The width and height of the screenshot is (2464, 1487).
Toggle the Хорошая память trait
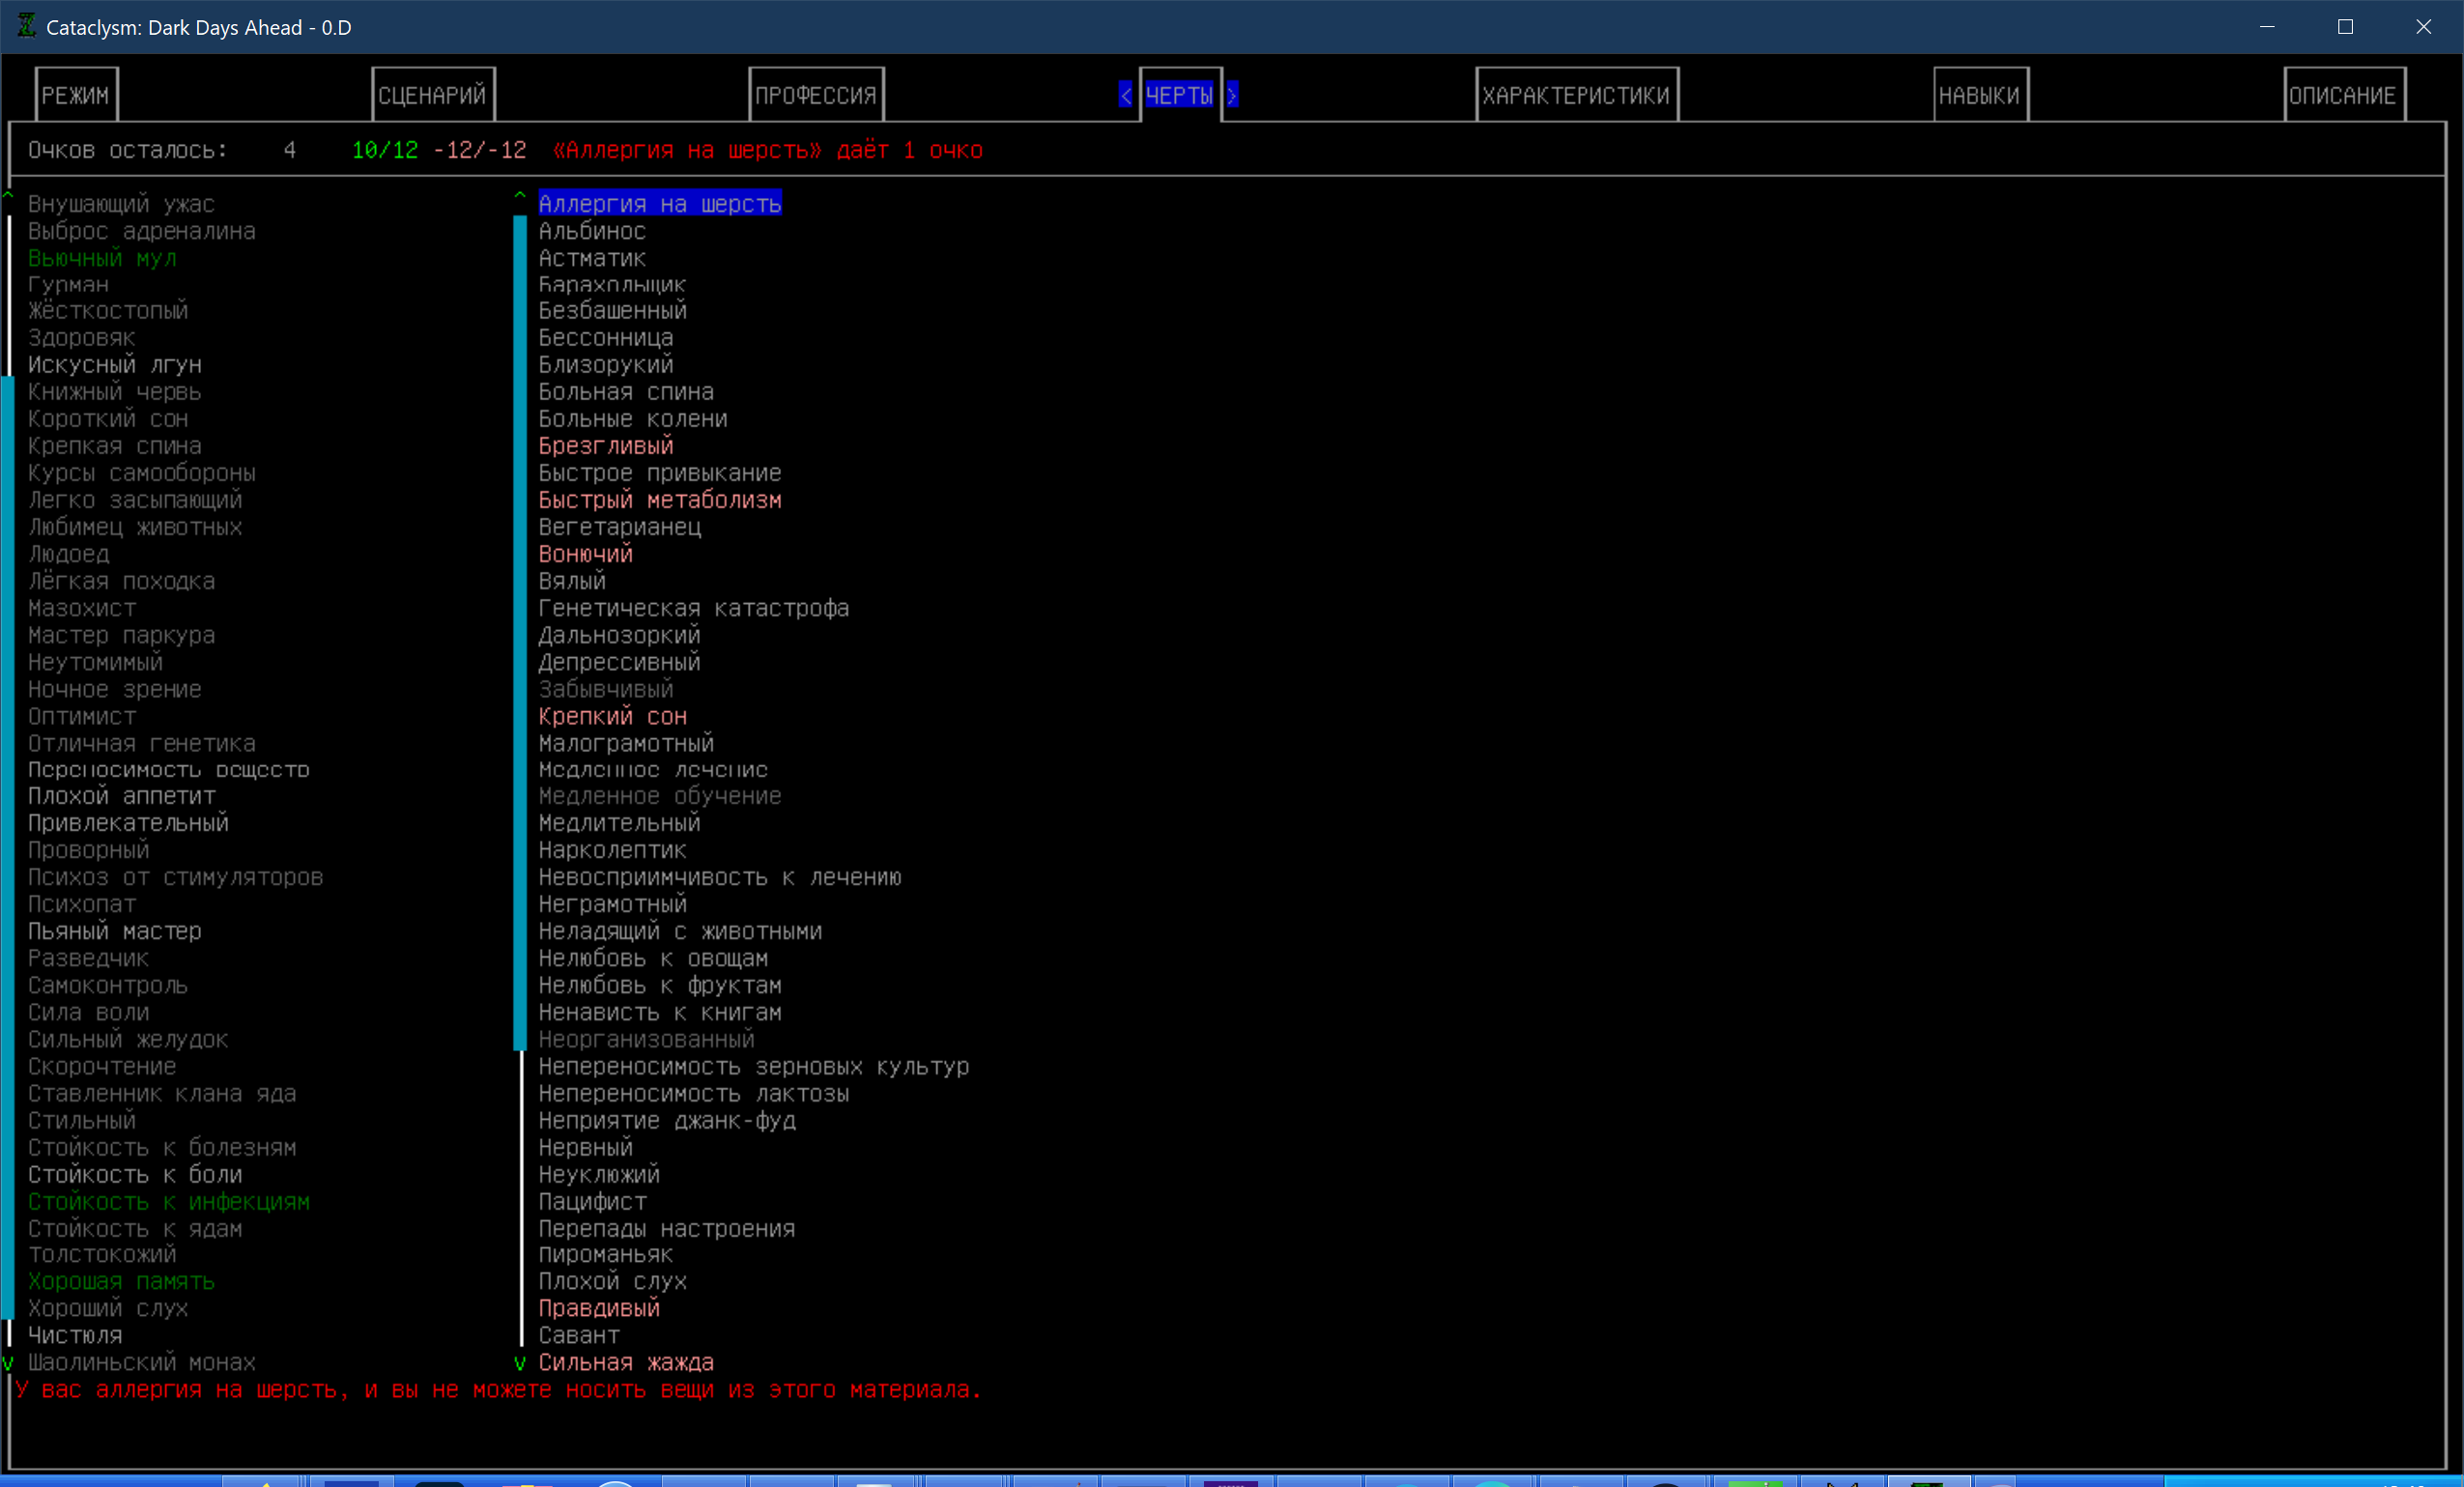pyautogui.click(x=121, y=1281)
